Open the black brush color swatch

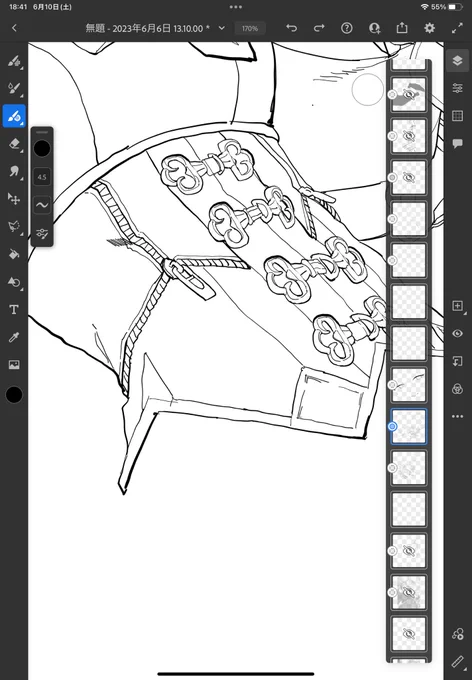42,149
